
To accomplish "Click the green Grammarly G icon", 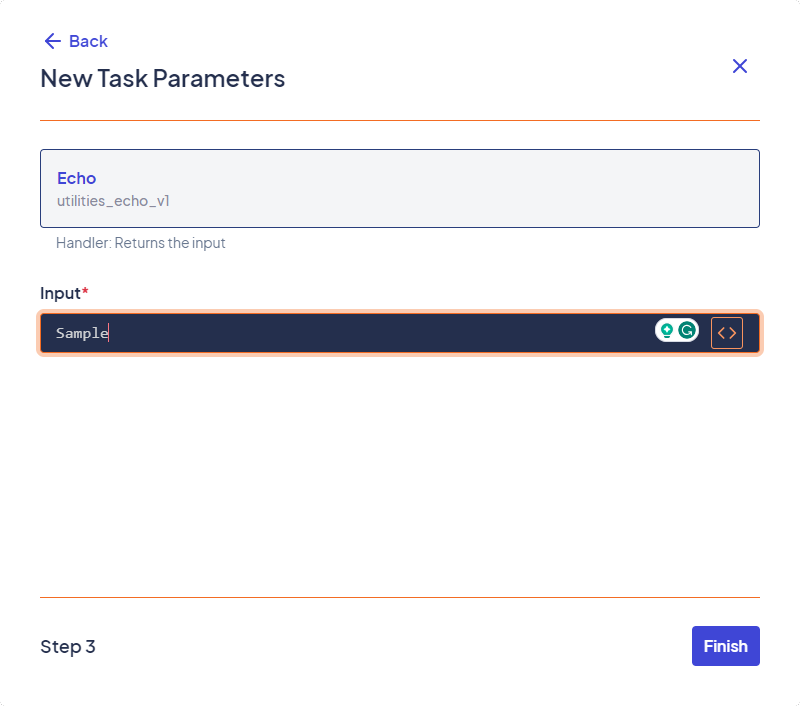I will 687,331.
